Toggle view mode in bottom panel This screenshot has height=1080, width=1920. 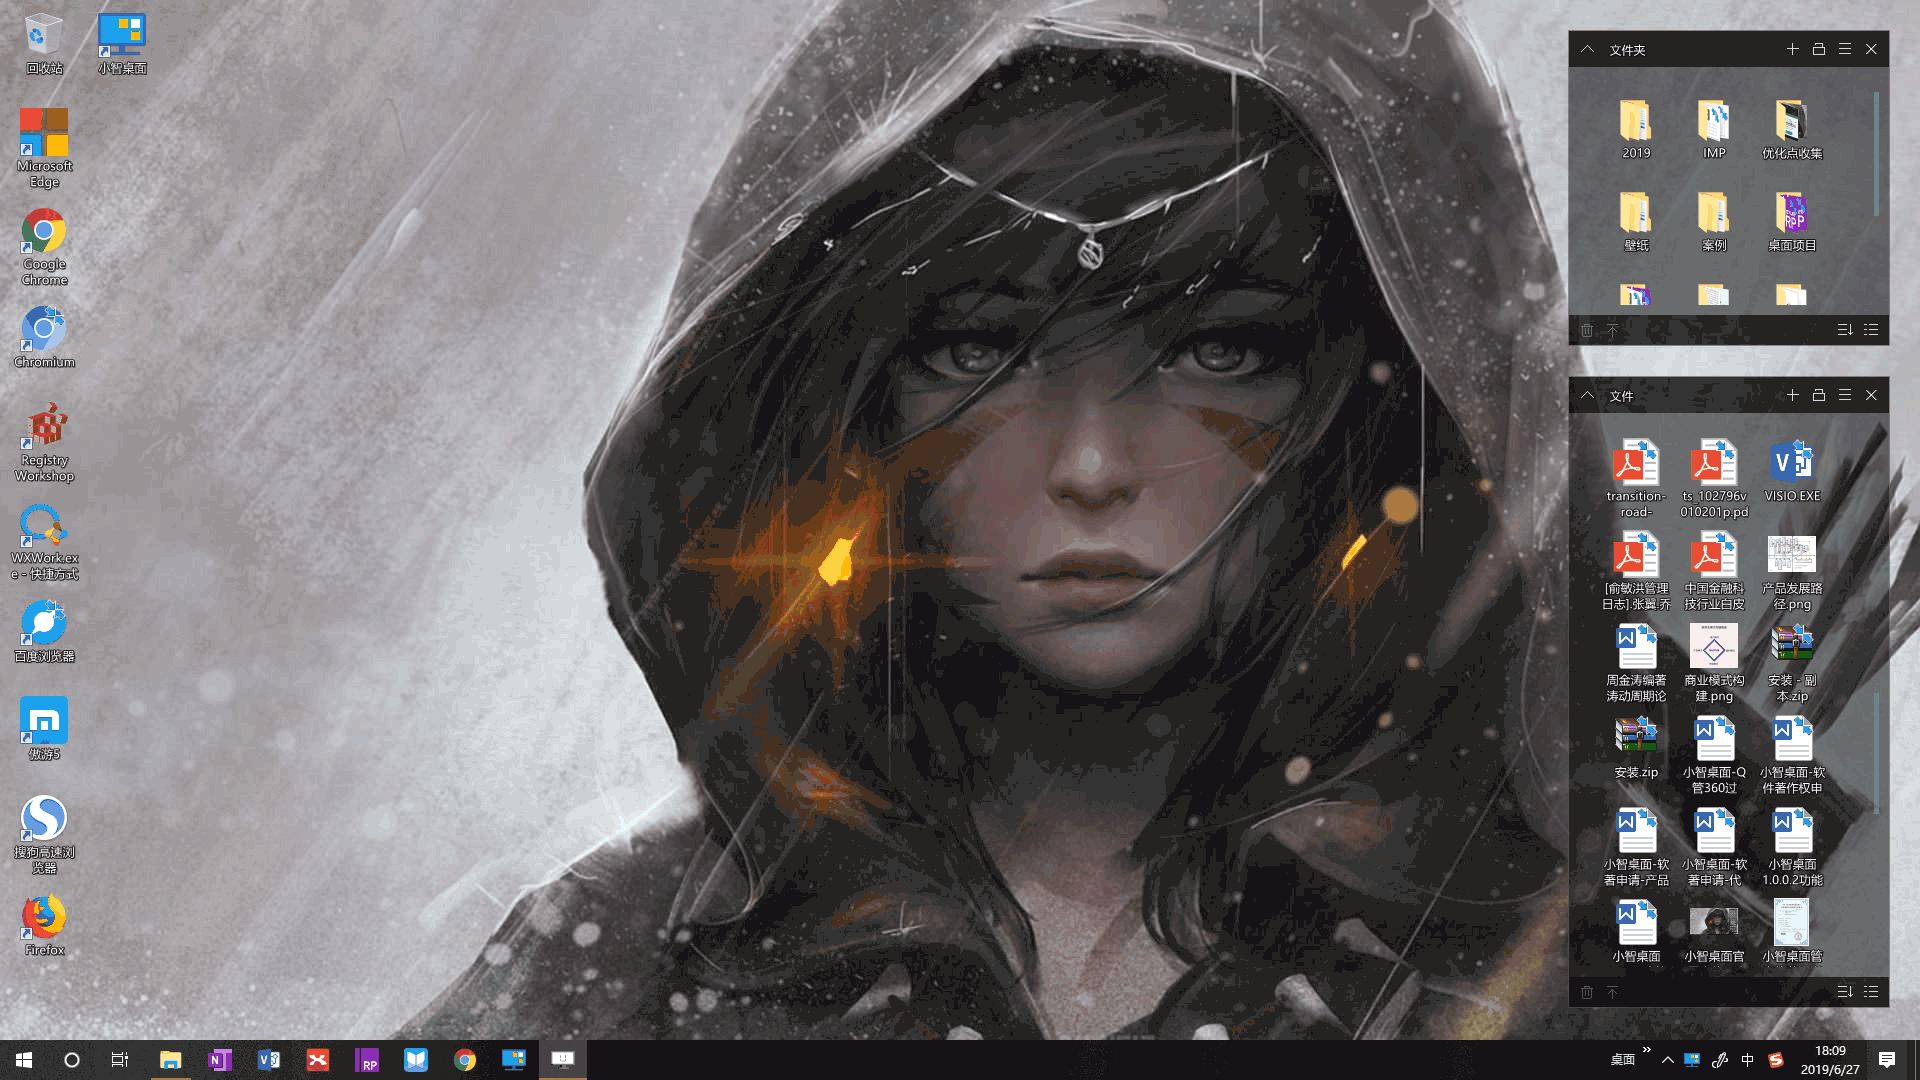tap(1873, 992)
